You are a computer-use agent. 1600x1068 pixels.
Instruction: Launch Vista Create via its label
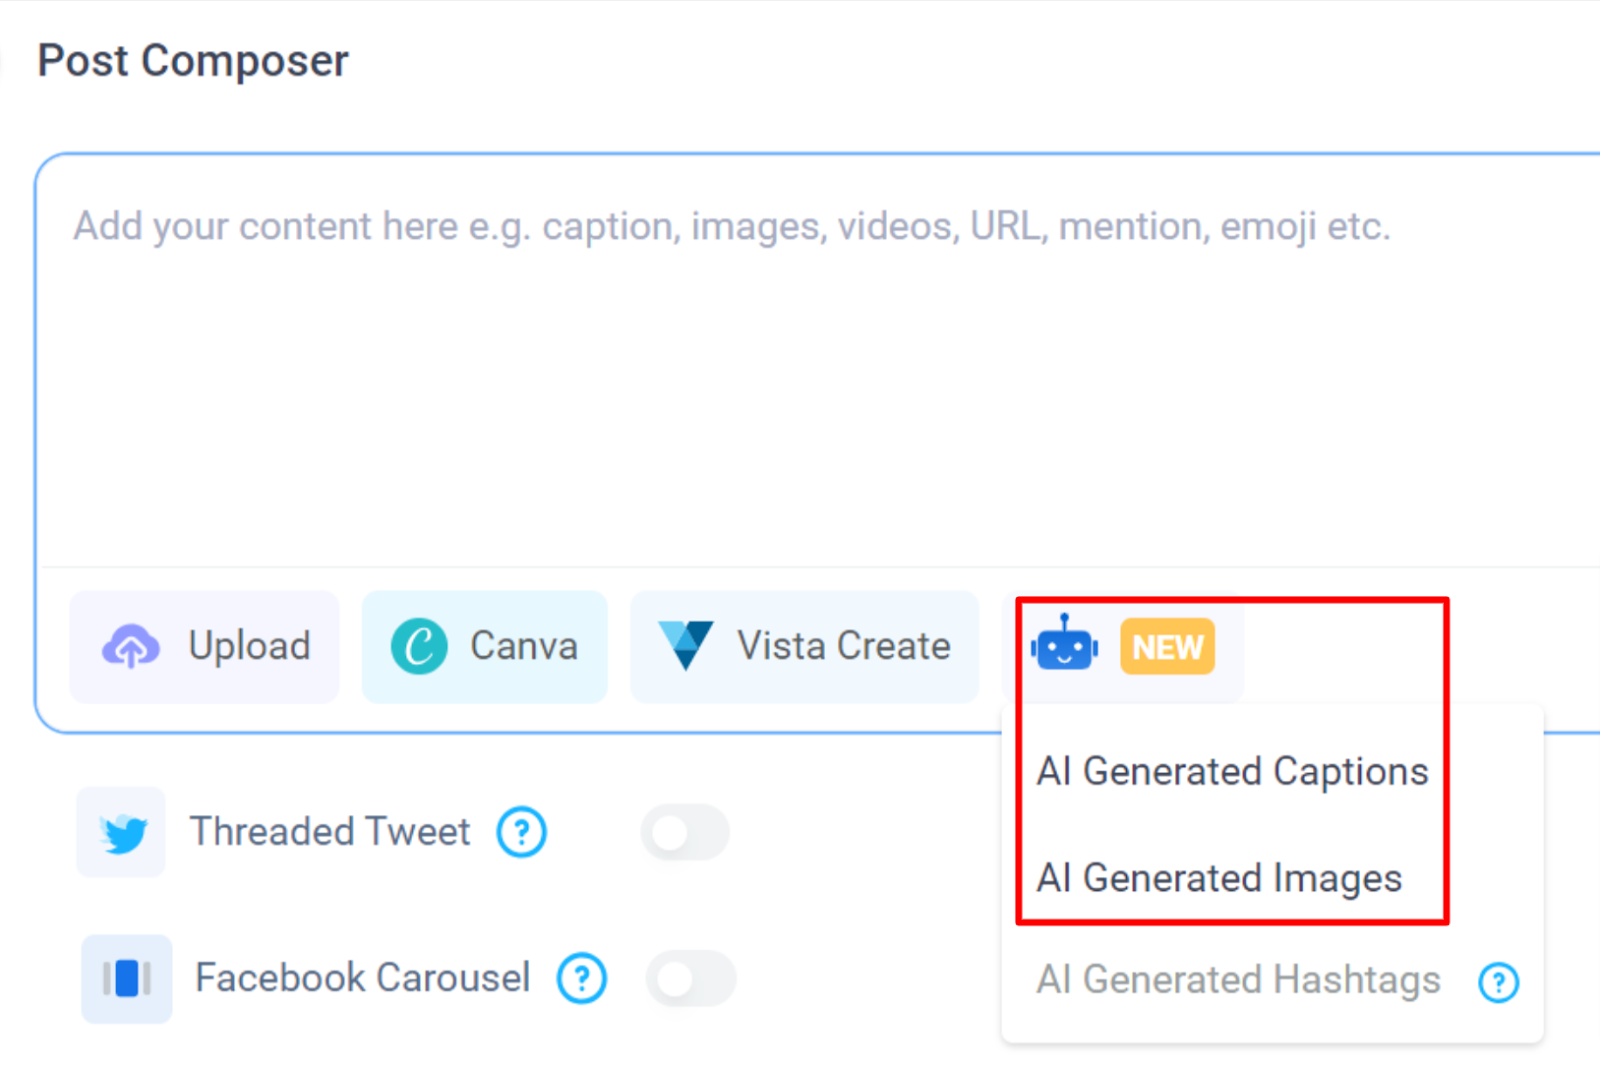(x=843, y=646)
